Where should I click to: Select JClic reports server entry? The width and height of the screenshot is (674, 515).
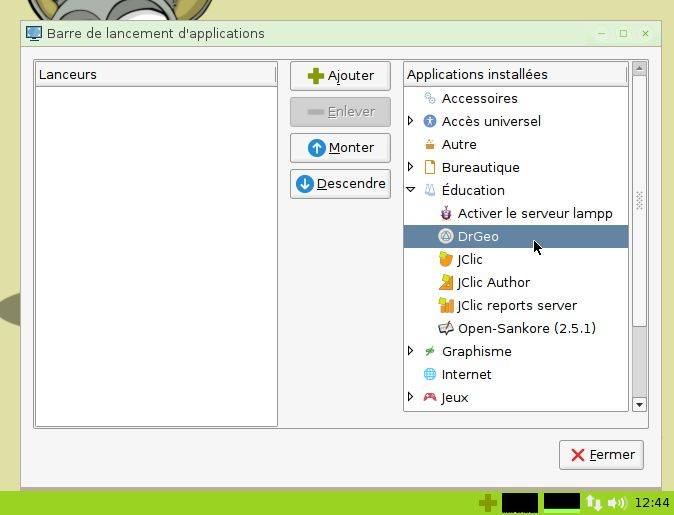516,306
